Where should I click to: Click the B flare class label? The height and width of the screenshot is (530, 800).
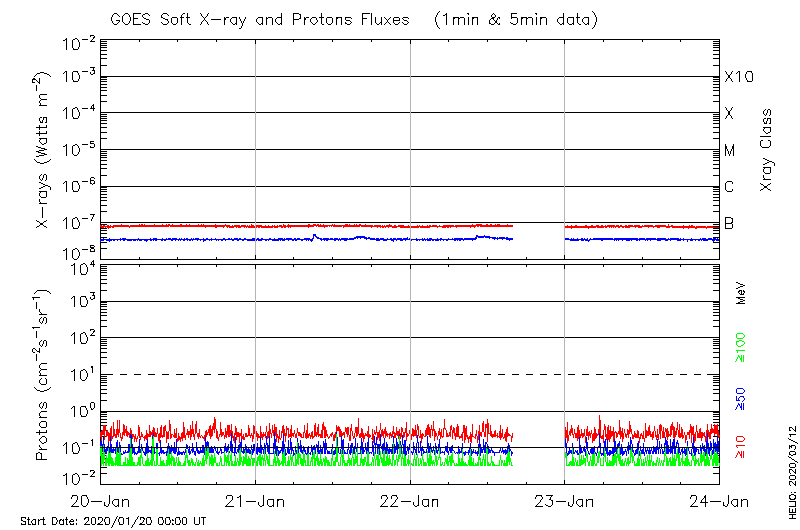(x=729, y=223)
